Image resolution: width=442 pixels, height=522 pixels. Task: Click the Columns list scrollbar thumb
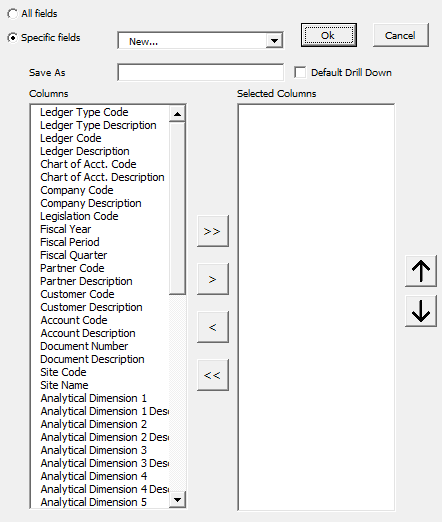click(x=177, y=208)
